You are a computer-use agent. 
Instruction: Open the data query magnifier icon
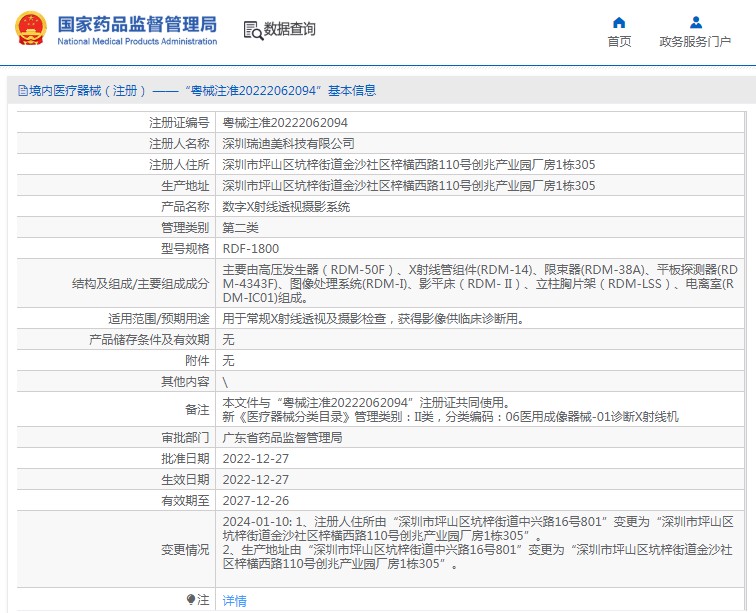coord(253,30)
